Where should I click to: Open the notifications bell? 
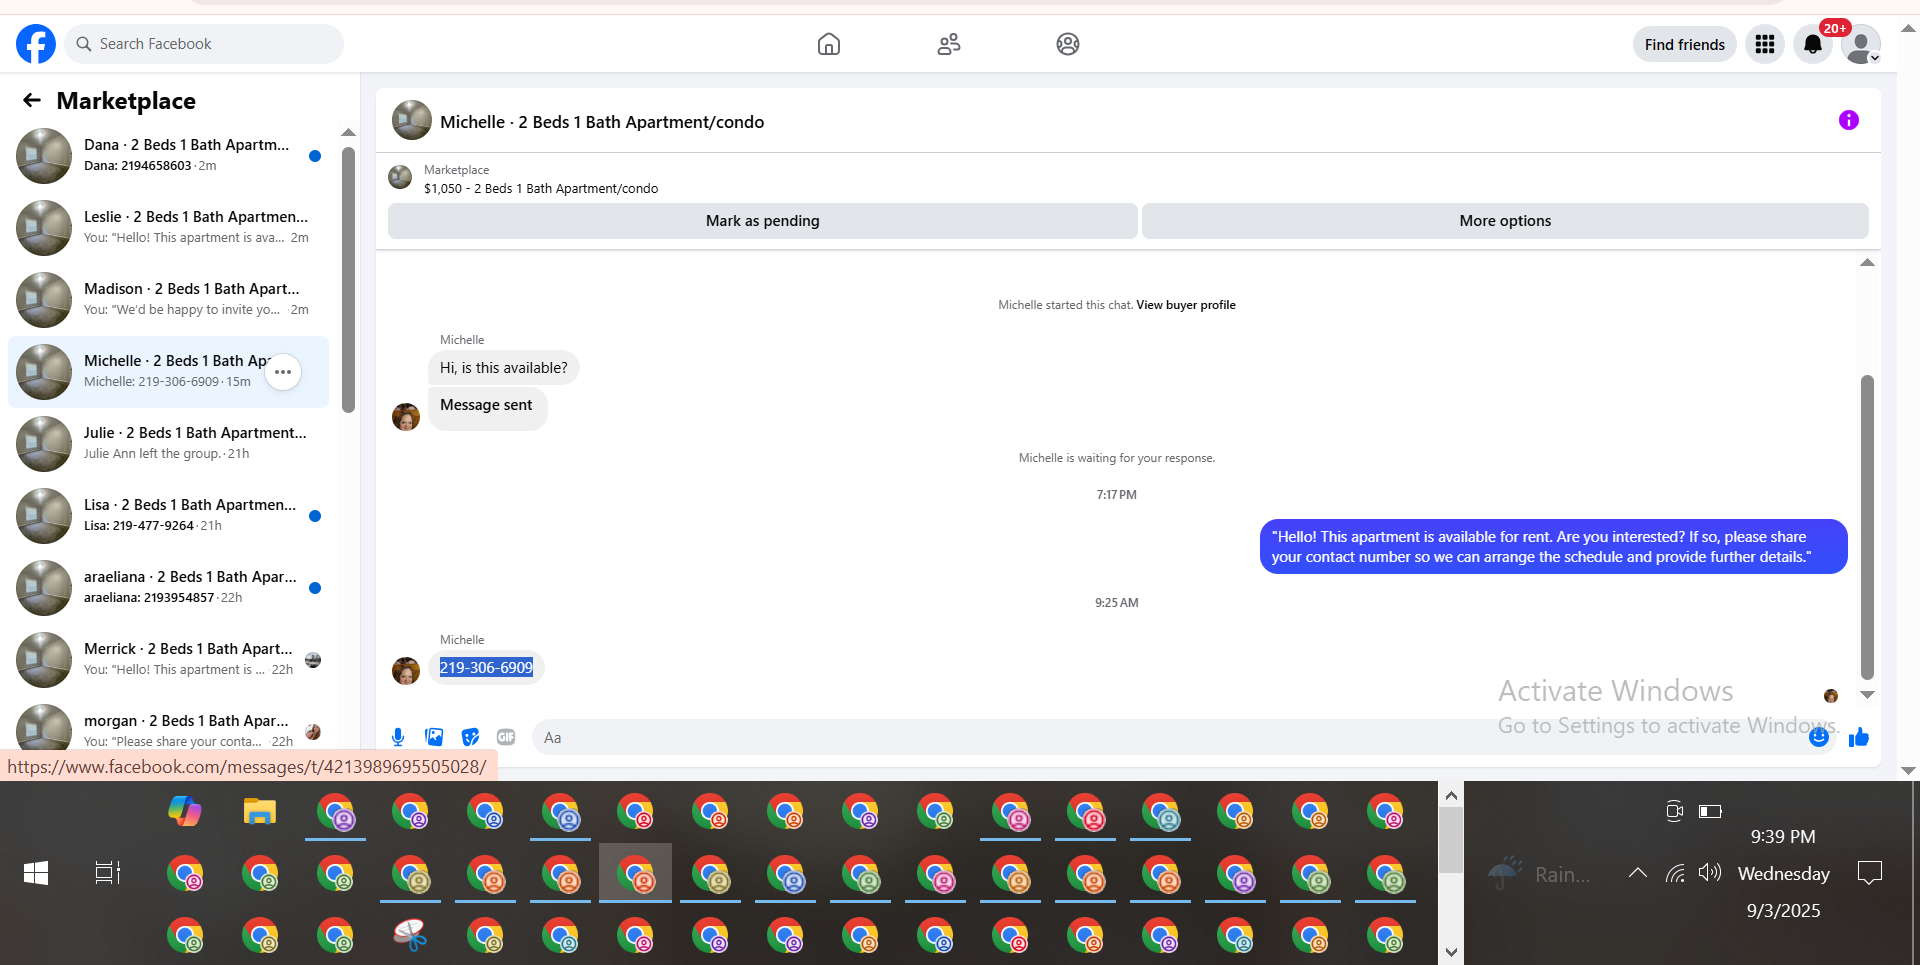(1813, 44)
